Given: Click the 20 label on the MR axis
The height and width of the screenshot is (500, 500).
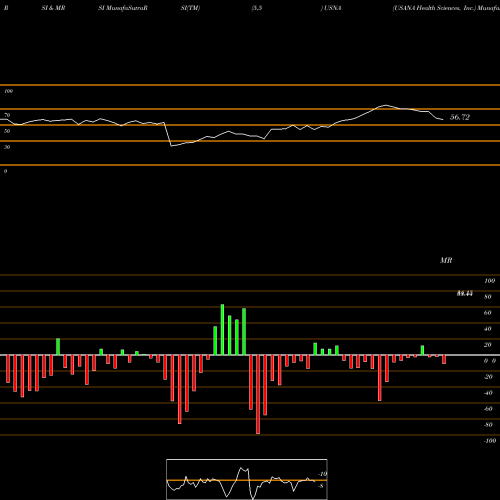Looking at the screenshot, I should pyautogui.click(x=487, y=345).
